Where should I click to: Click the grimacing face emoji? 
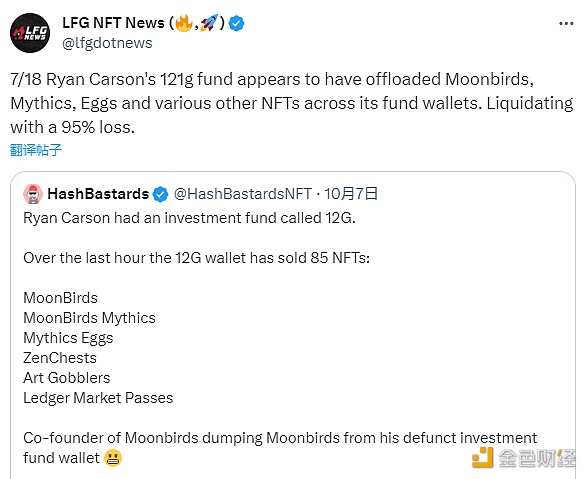point(113,458)
